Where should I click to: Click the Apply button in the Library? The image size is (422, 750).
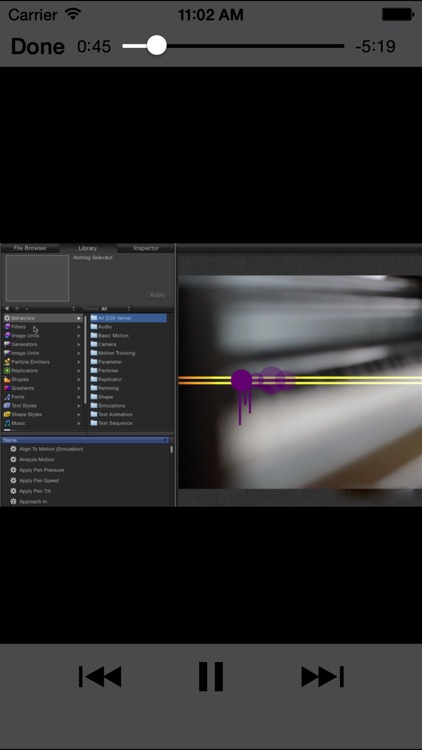[x=157, y=295]
